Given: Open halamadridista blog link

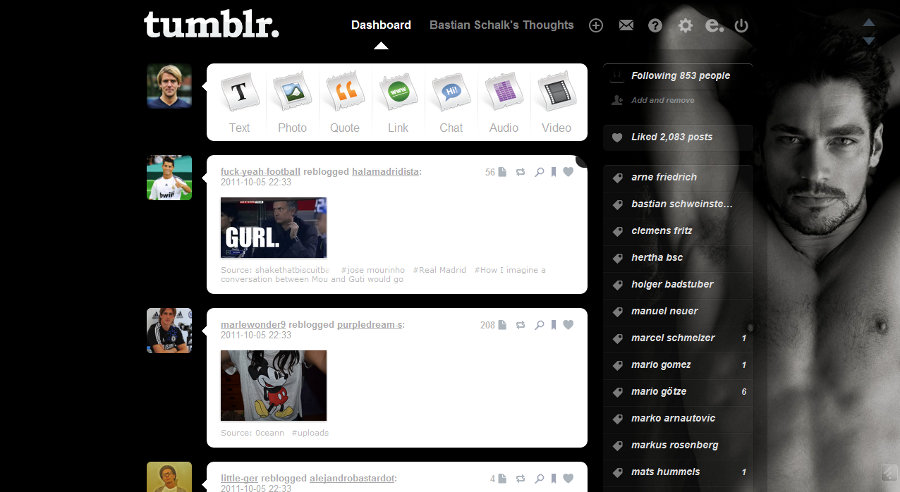Looking at the screenshot, I should tap(385, 172).
